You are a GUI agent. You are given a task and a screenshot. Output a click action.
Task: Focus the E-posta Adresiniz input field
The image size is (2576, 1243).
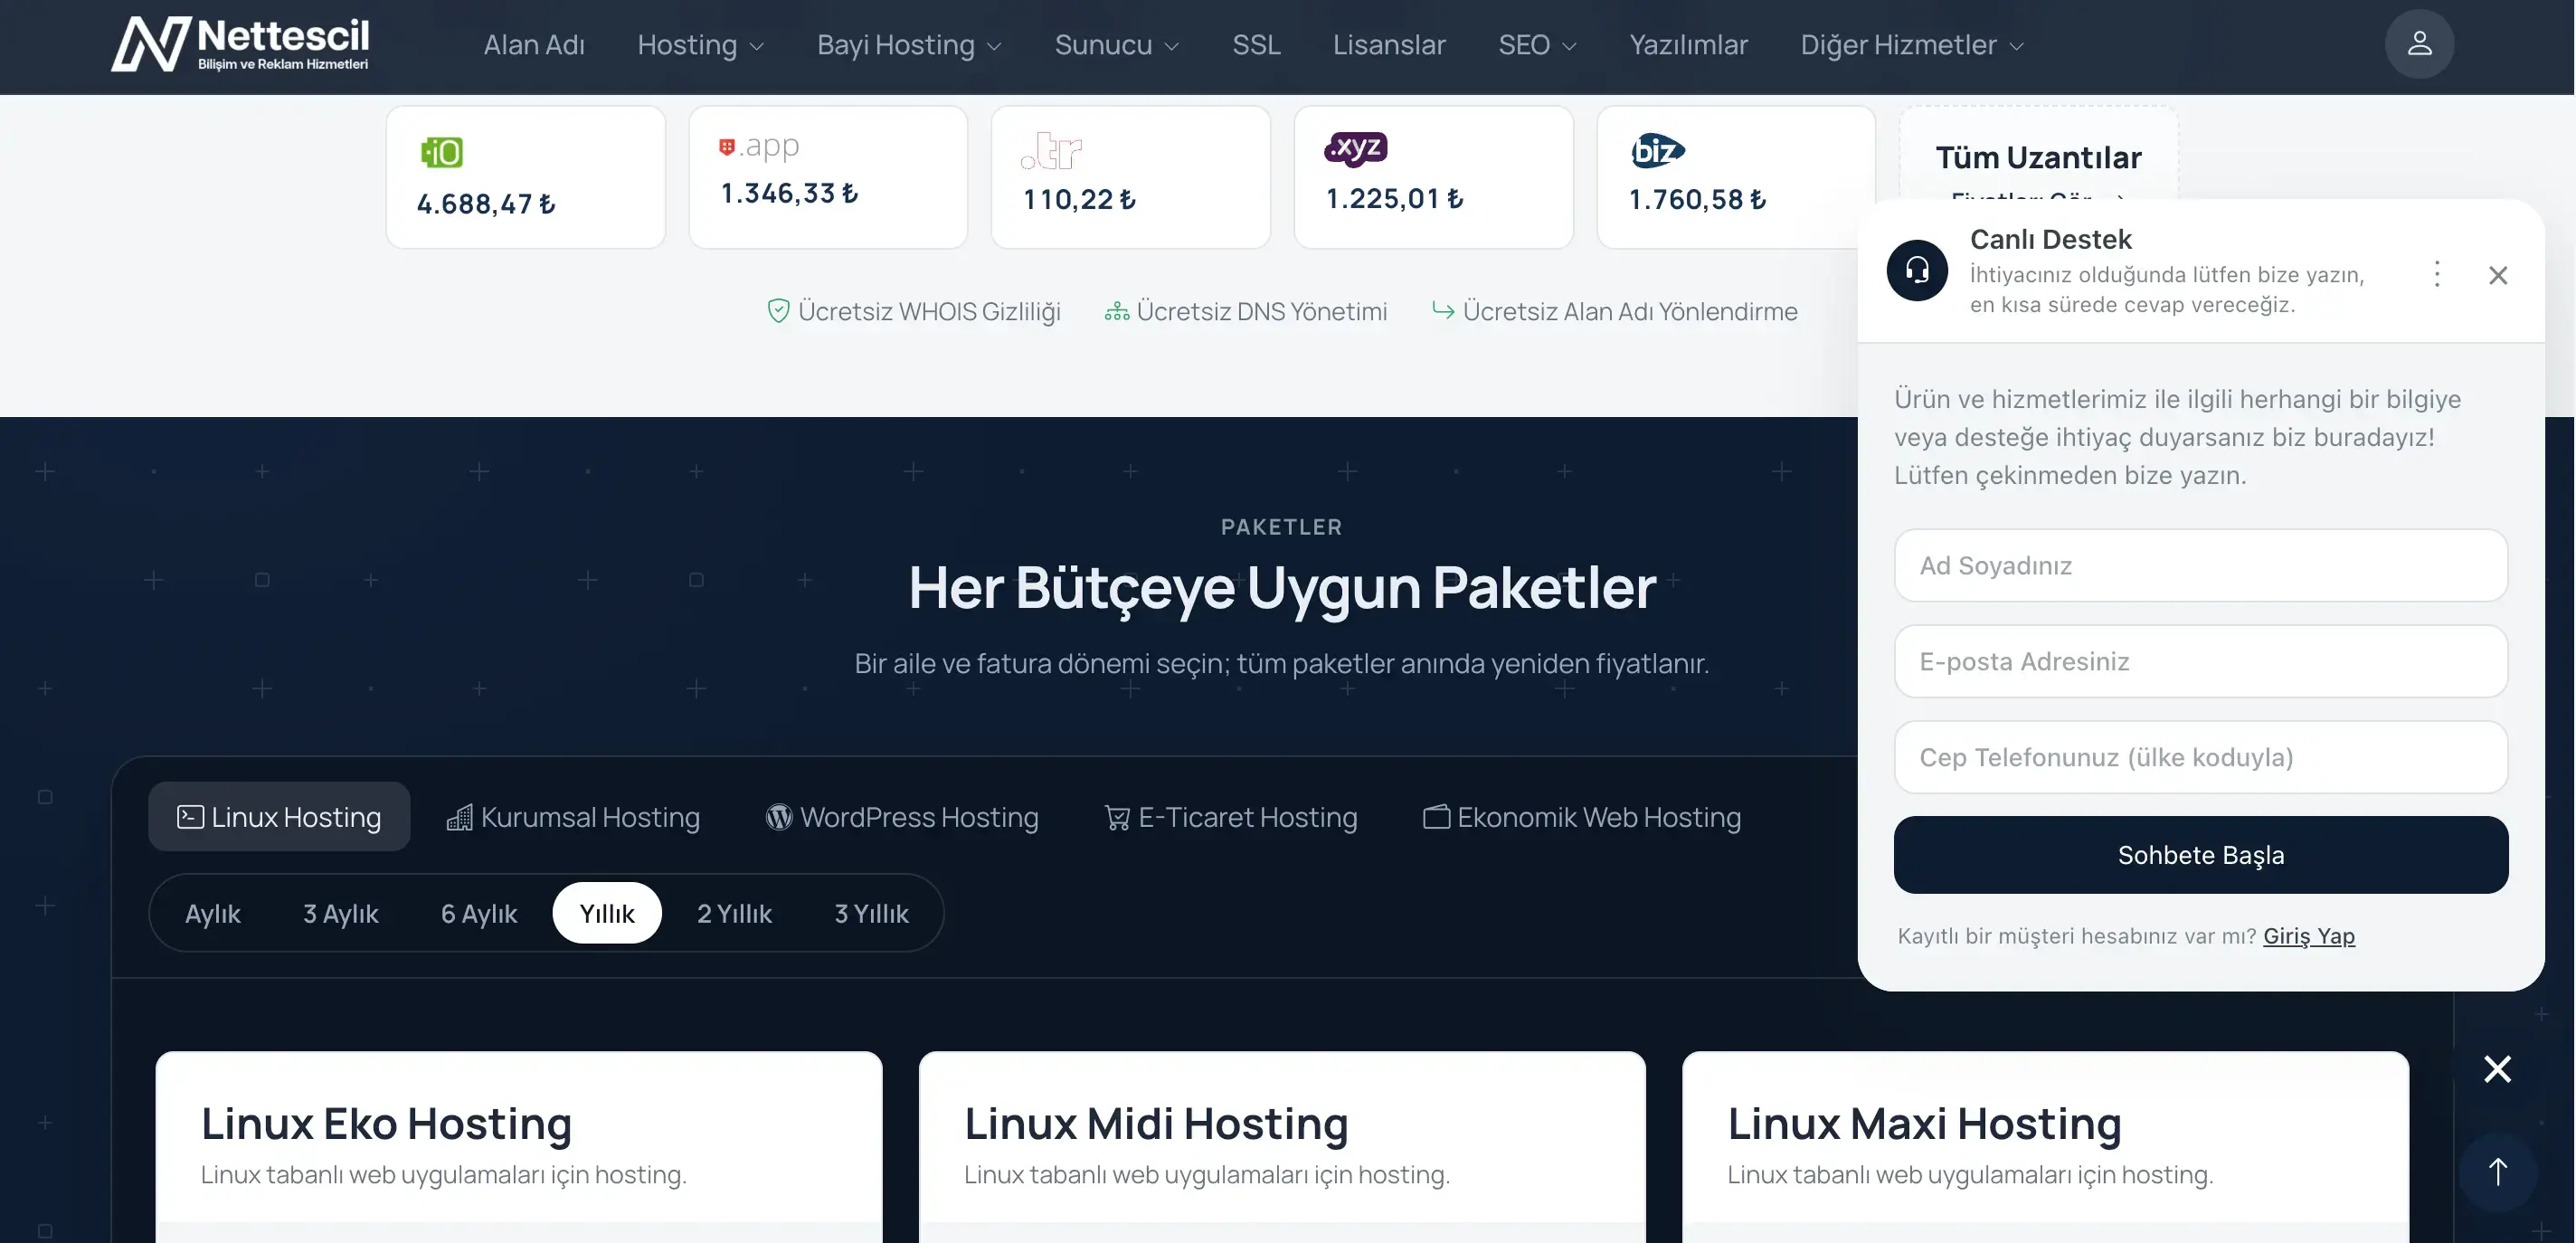2201,661
